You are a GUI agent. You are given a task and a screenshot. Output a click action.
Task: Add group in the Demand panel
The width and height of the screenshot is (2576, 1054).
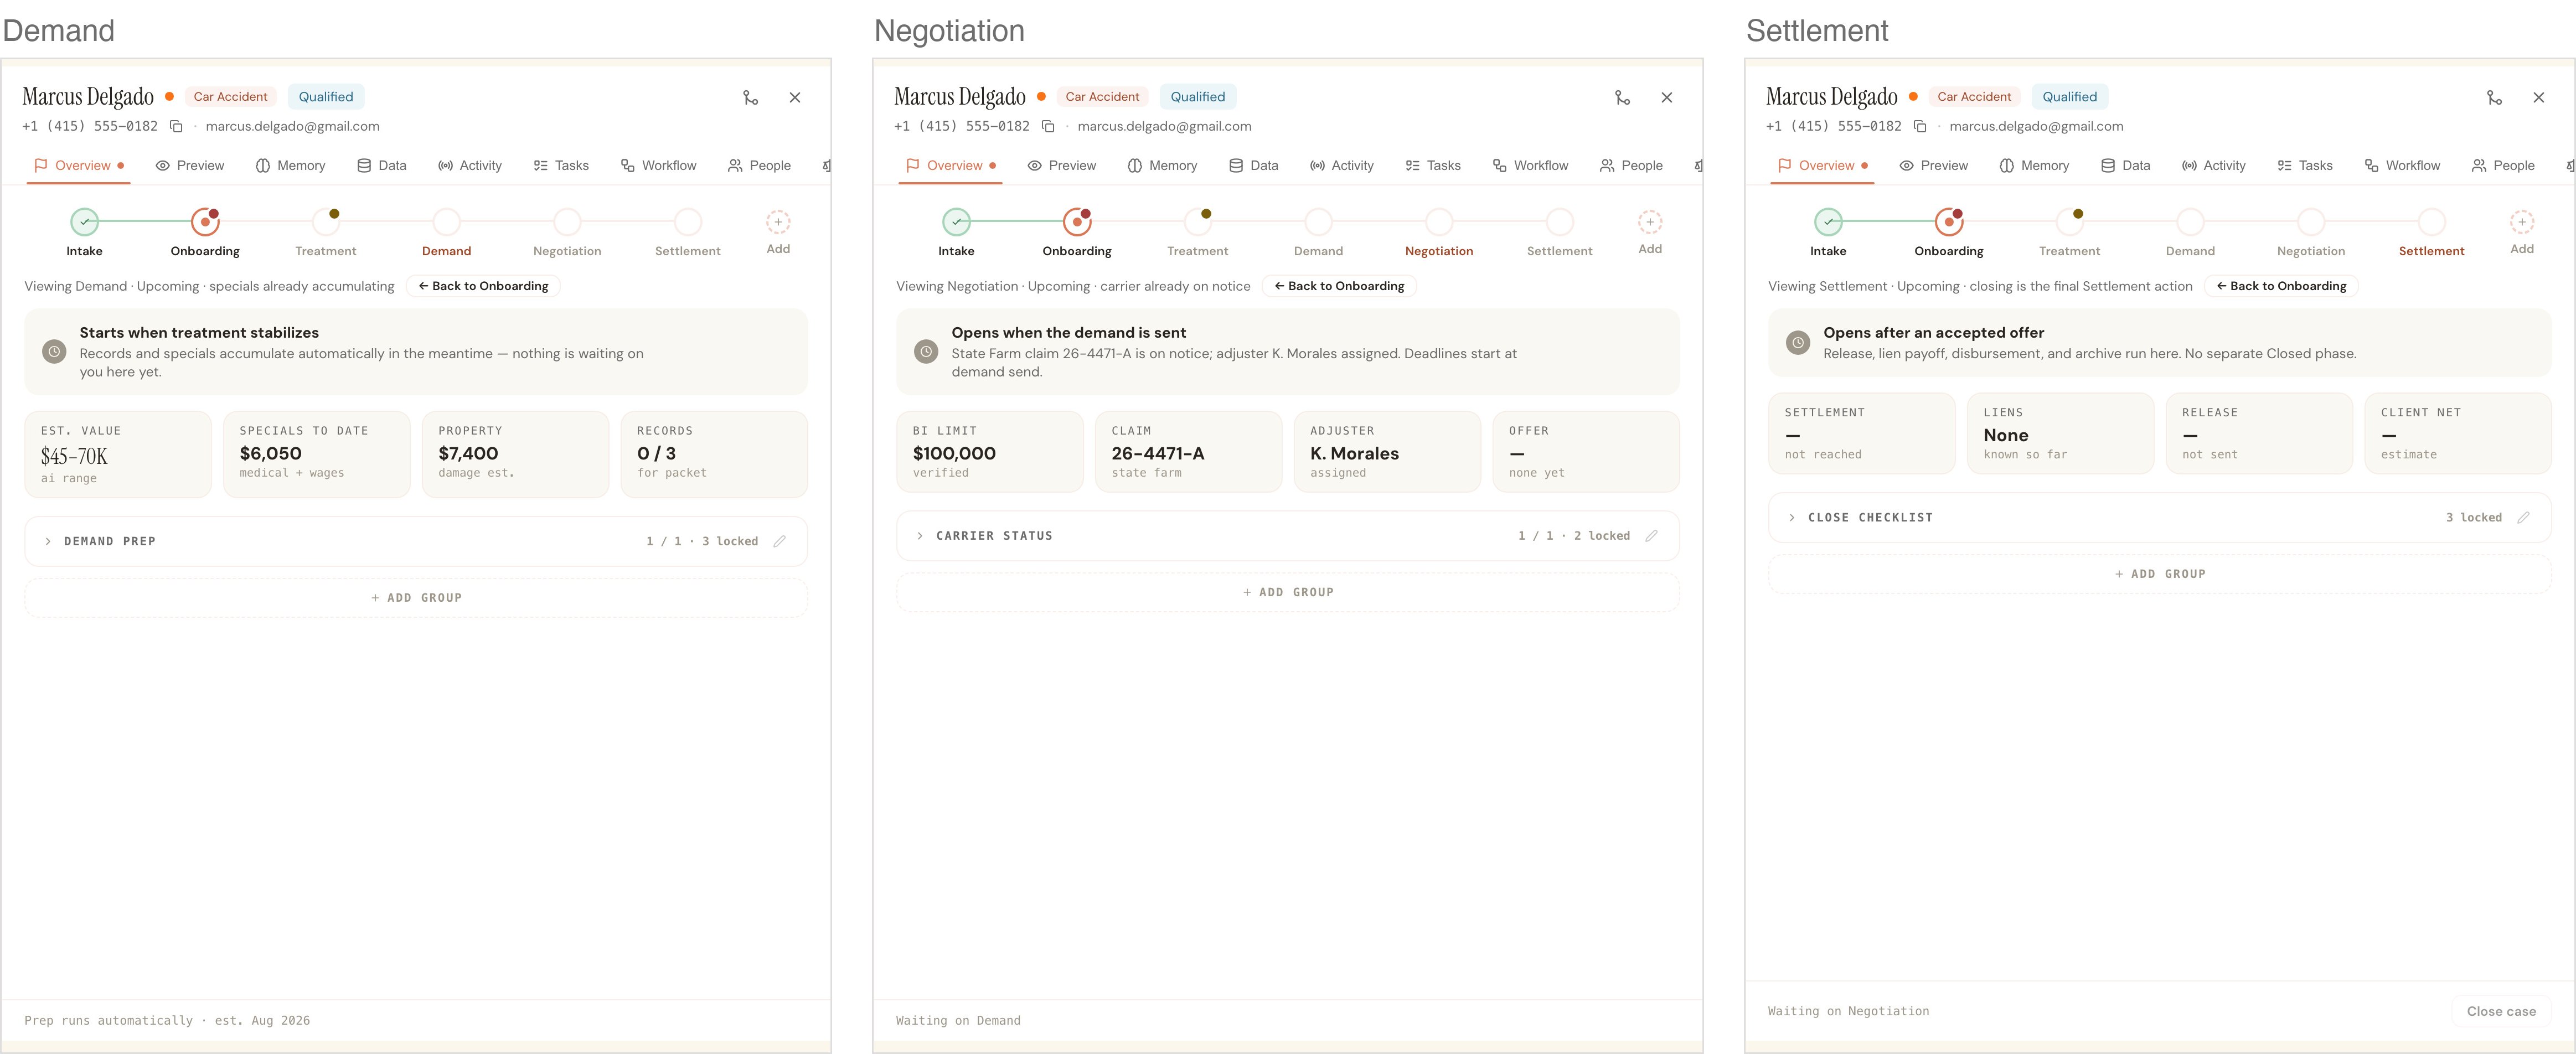coord(416,598)
